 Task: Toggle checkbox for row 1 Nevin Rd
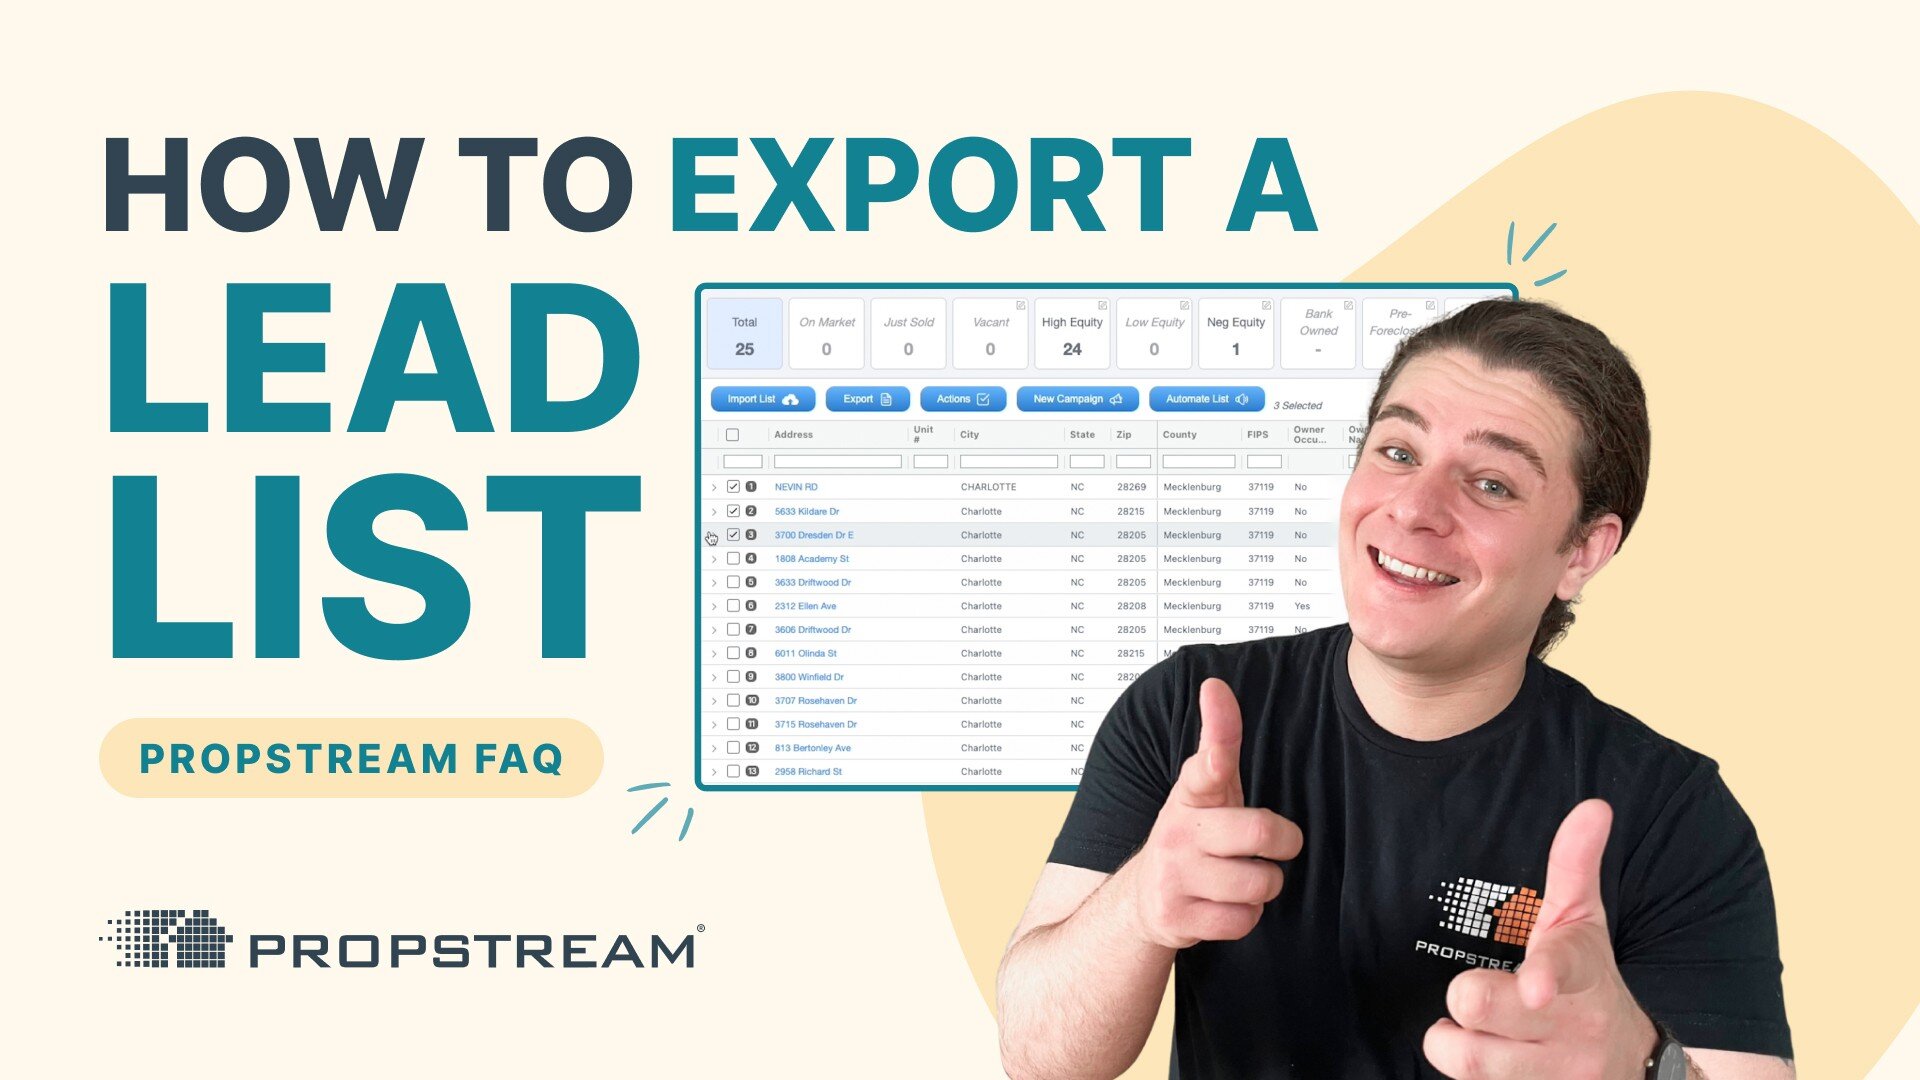(732, 488)
